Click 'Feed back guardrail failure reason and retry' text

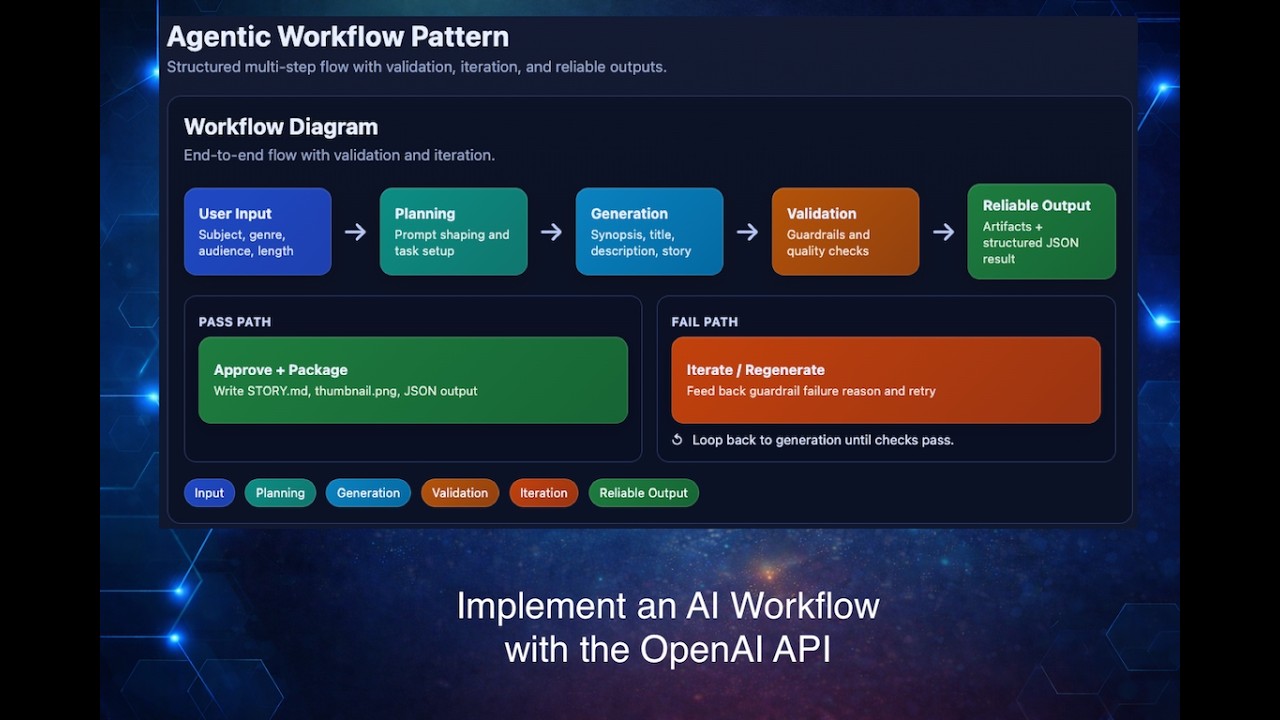(x=811, y=391)
